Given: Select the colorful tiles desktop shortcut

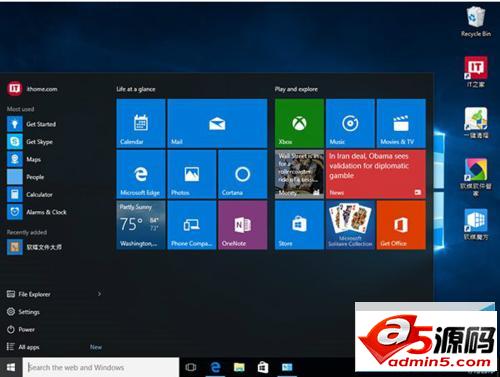Looking at the screenshot, I should [x=476, y=177].
